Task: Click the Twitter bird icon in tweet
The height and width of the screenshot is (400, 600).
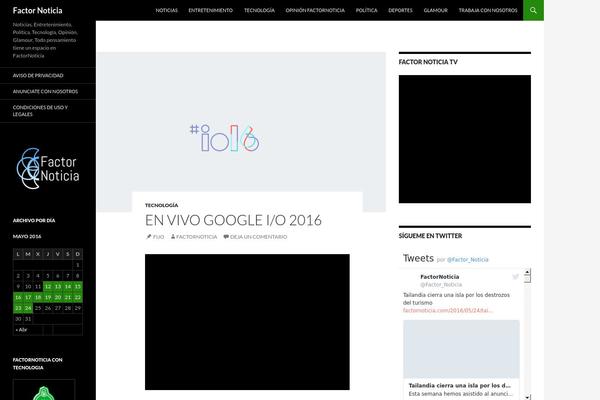Action: coord(515,276)
